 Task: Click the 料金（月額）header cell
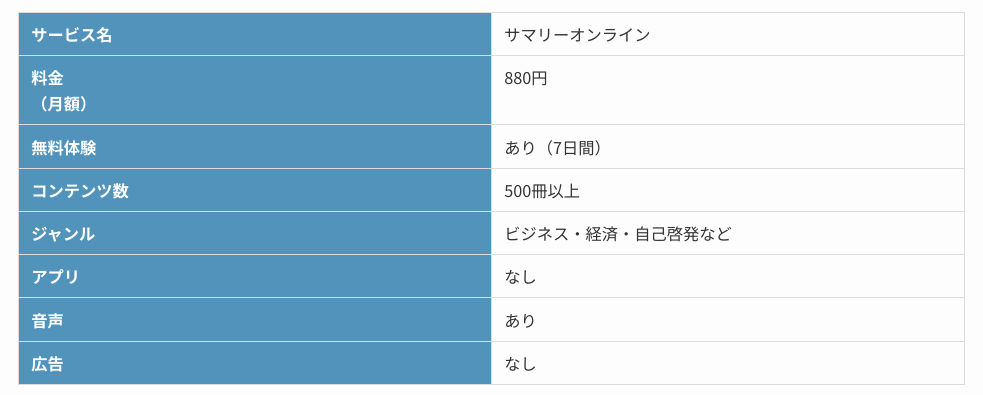[255, 90]
